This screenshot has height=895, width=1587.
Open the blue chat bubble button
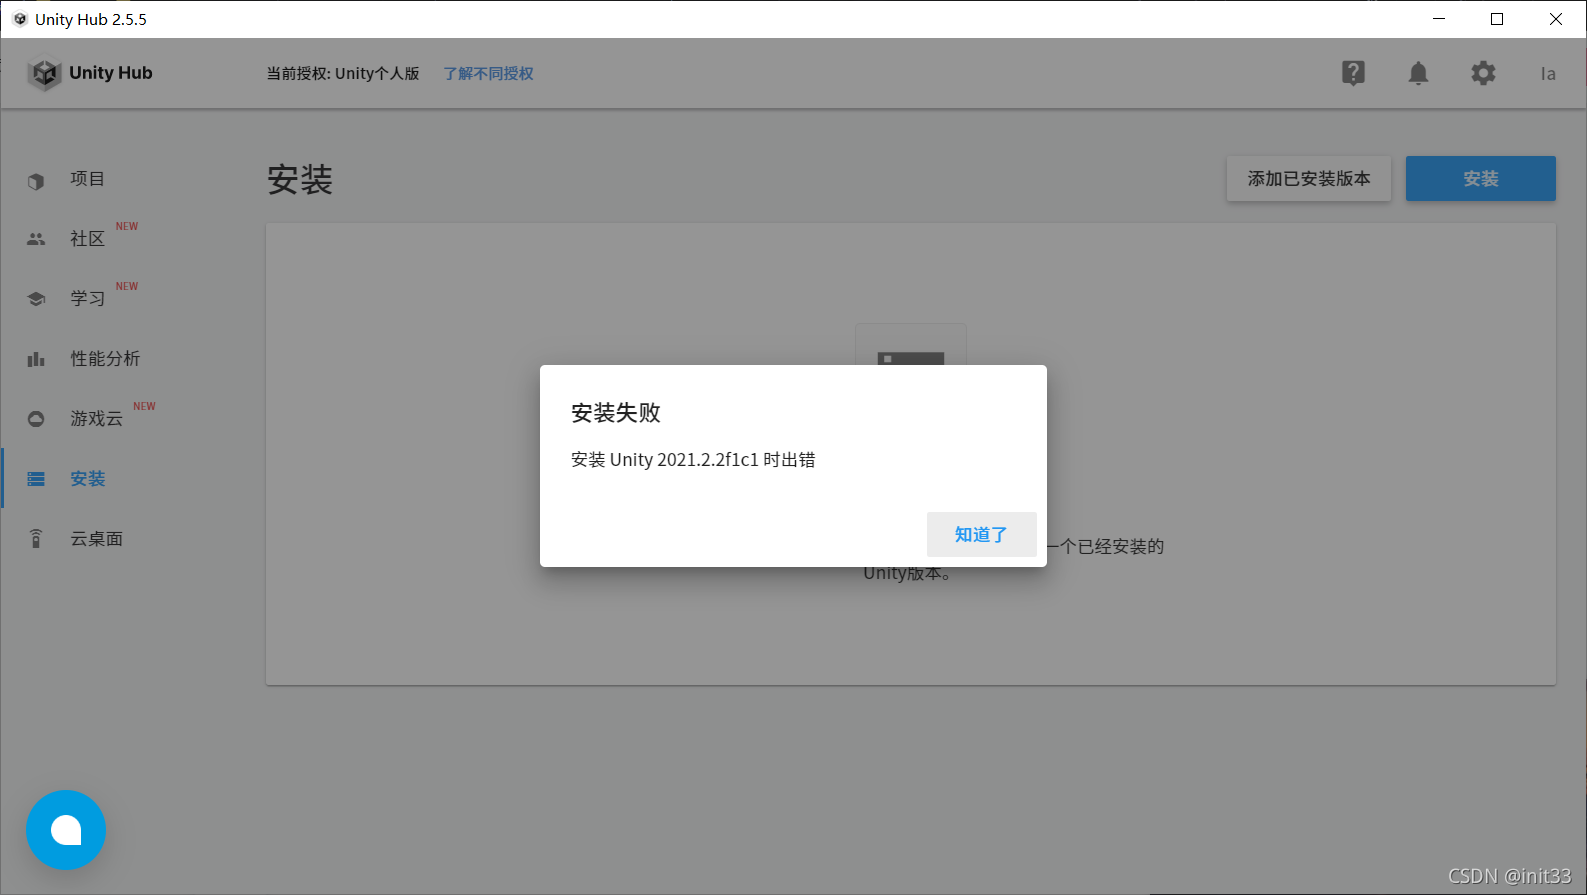(x=66, y=830)
